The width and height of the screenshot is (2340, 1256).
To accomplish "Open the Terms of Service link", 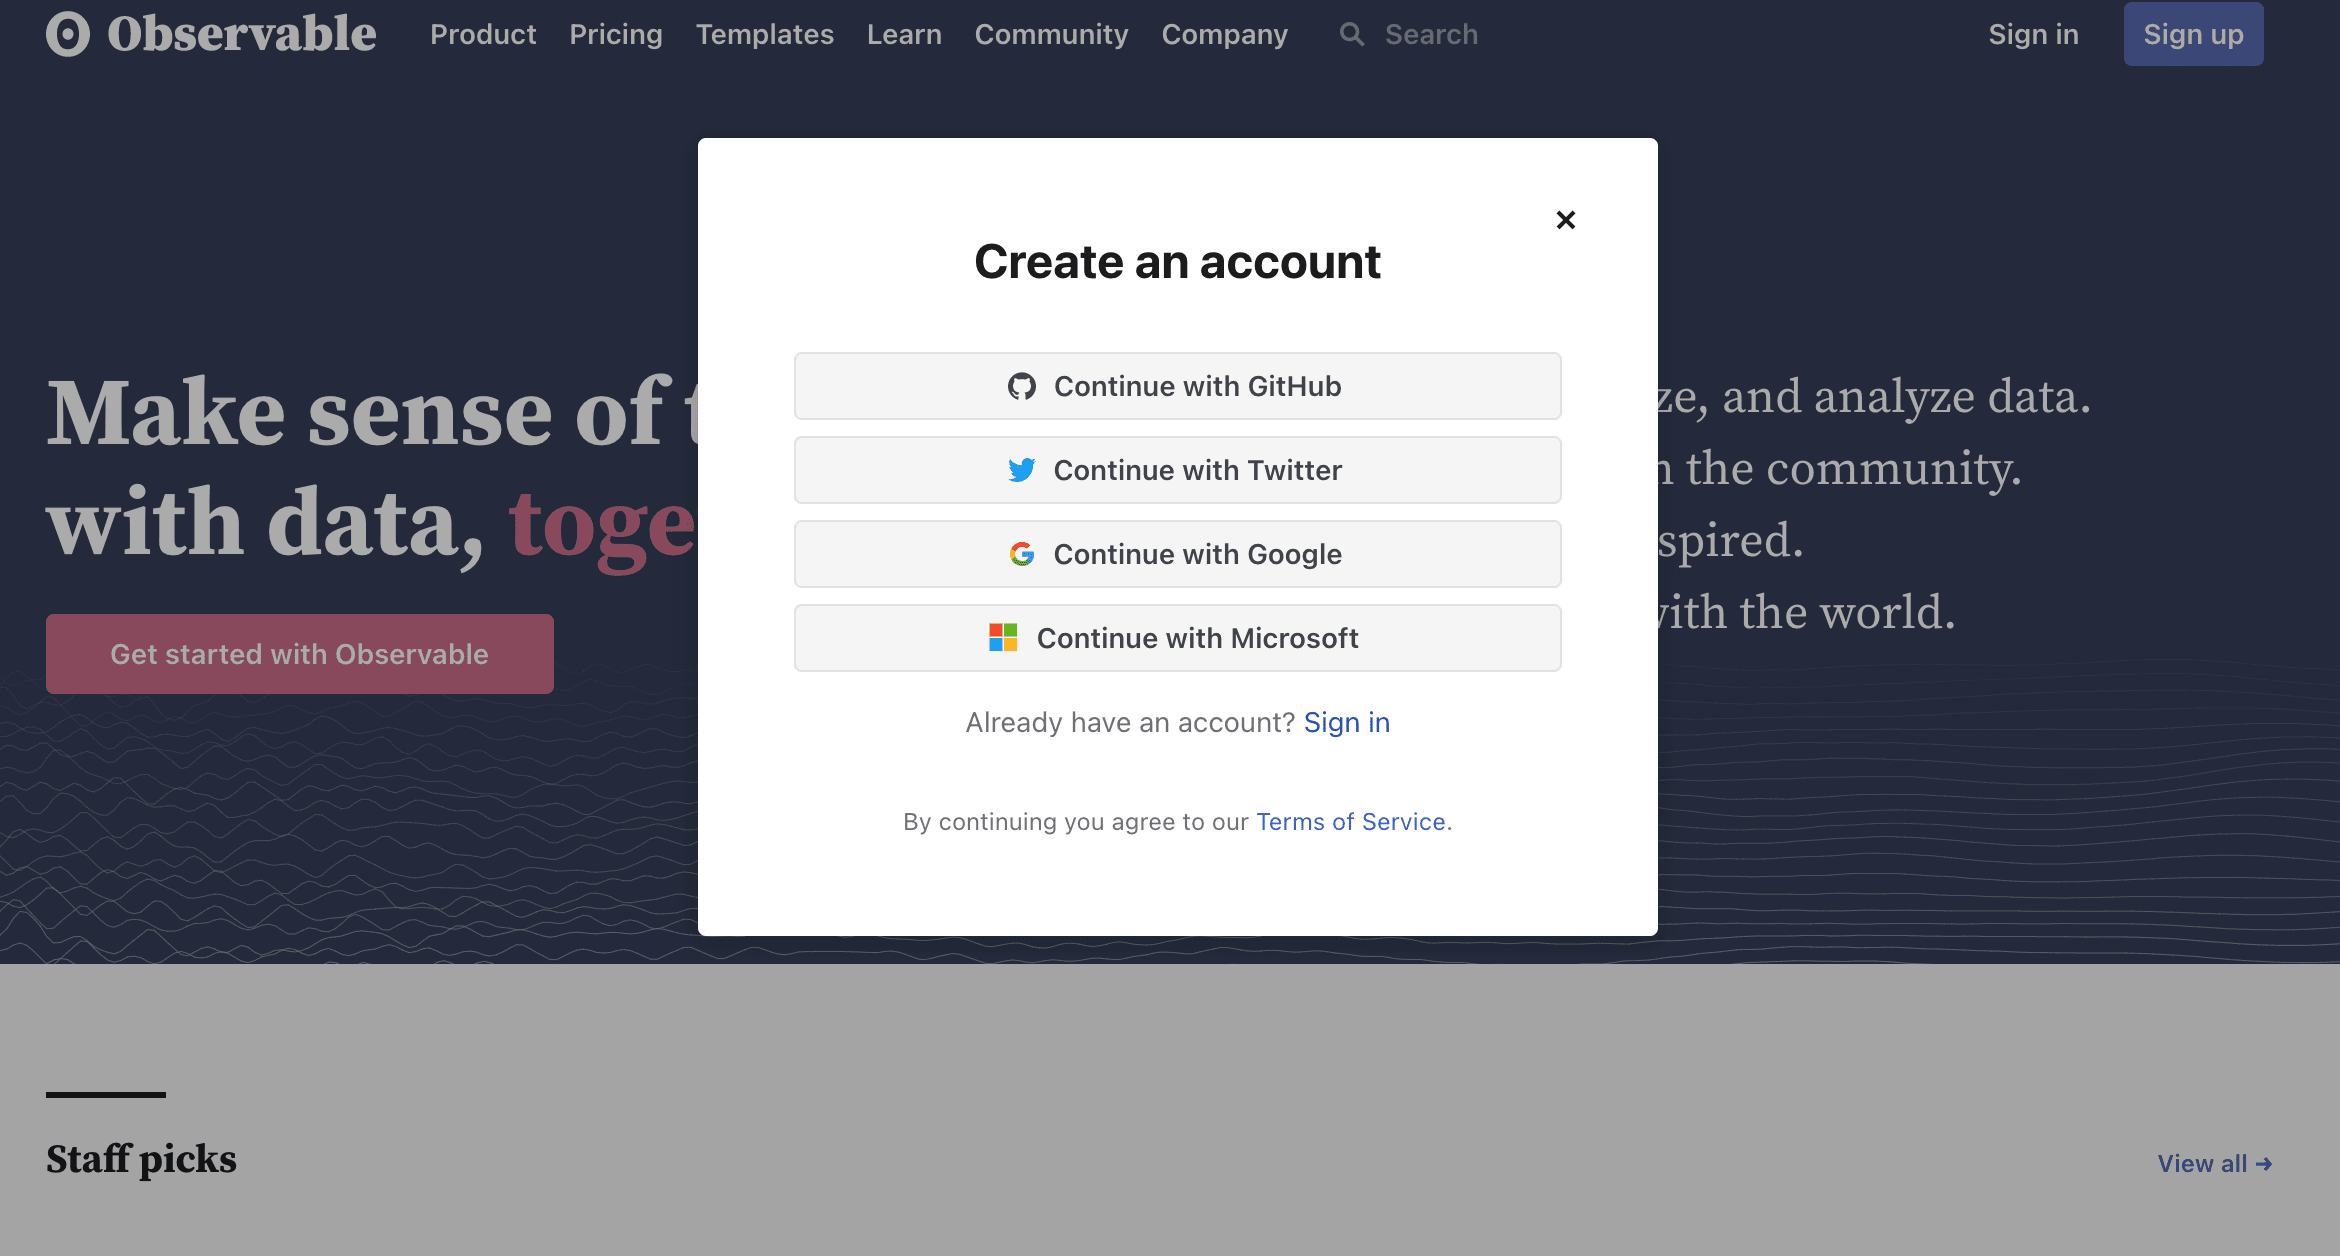I will pyautogui.click(x=1350, y=822).
